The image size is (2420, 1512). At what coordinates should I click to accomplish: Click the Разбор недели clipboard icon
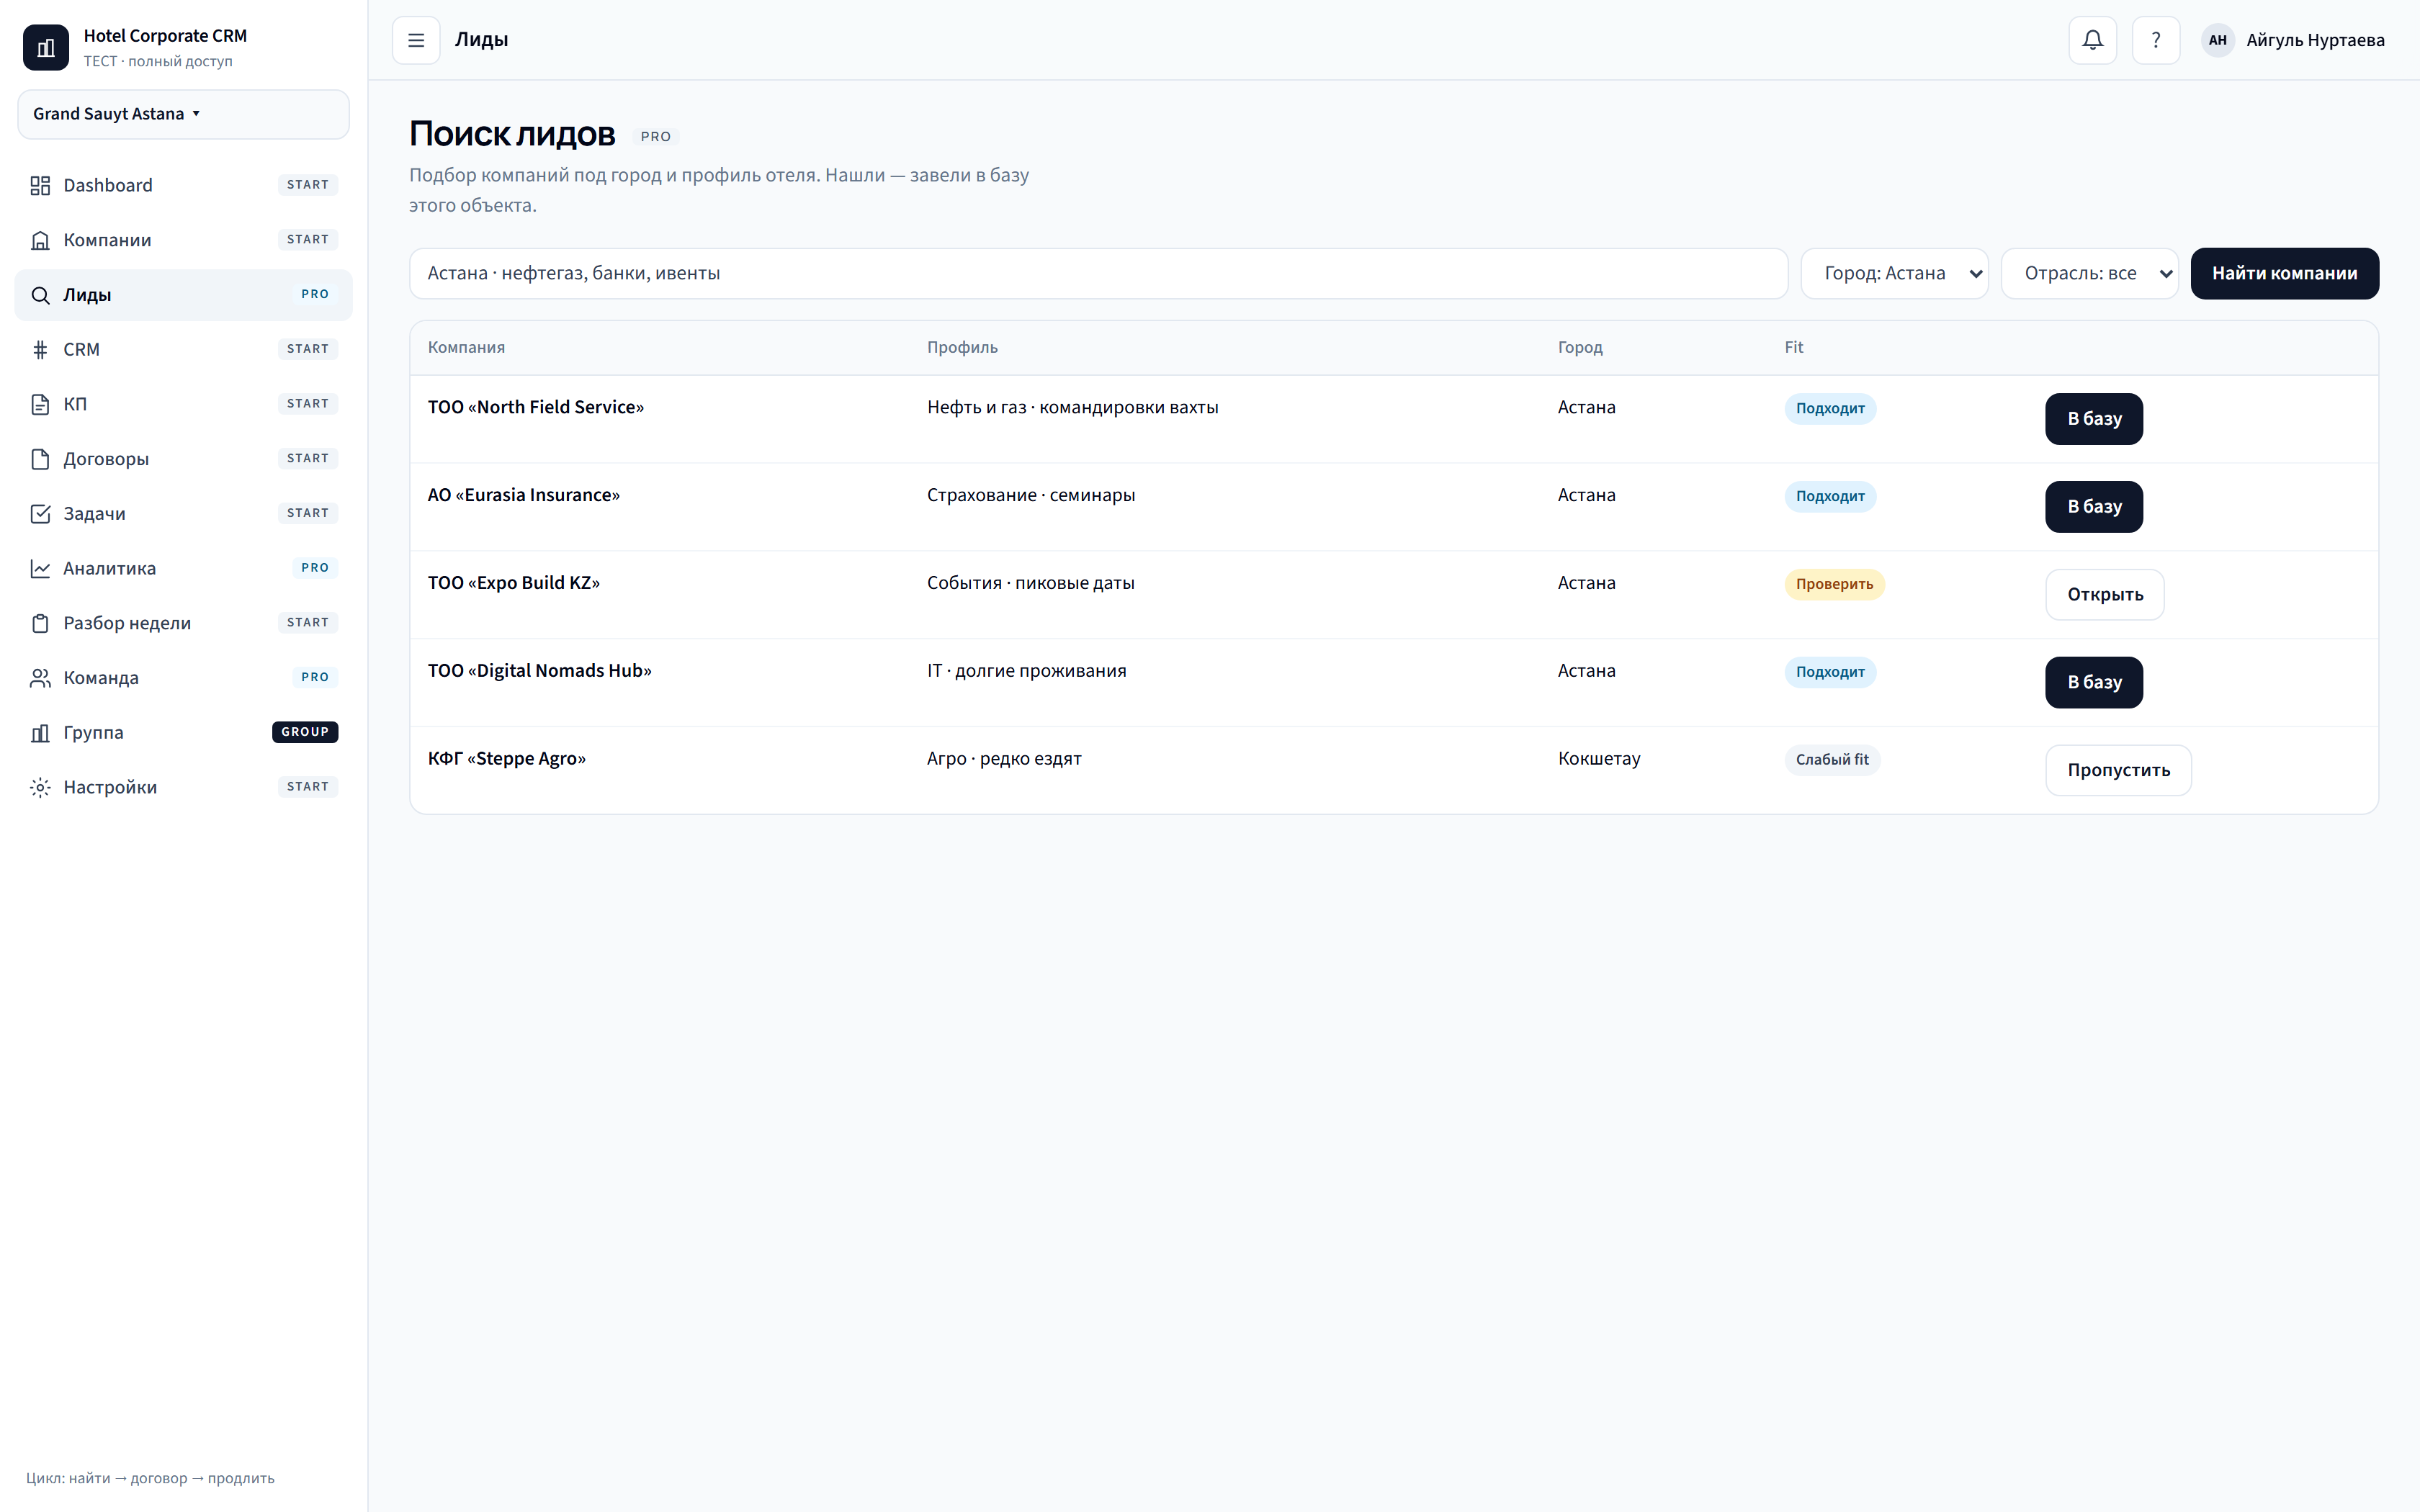[40, 623]
